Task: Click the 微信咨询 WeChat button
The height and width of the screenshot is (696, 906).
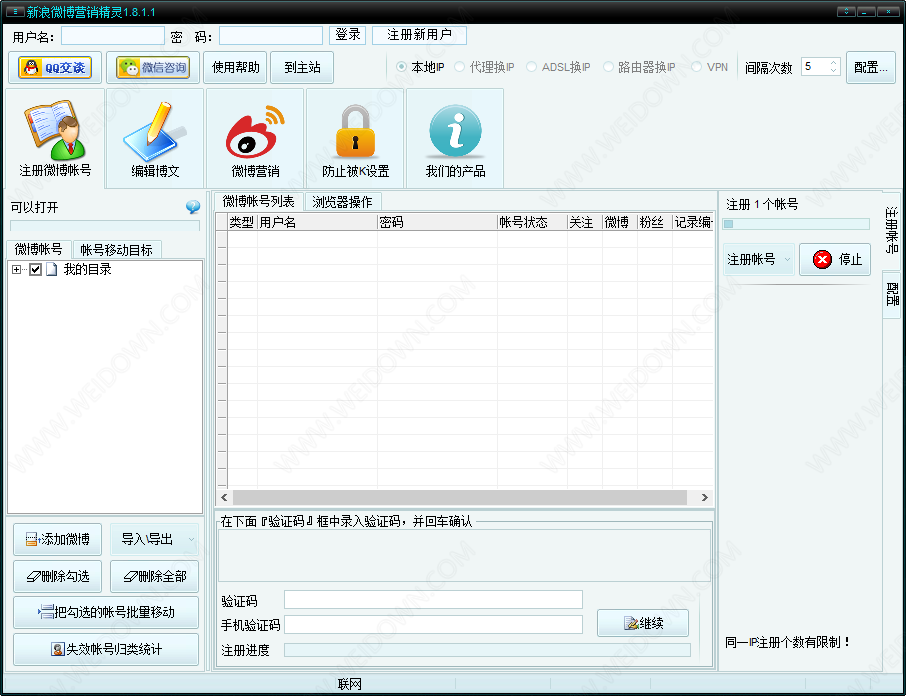Action: (153, 68)
